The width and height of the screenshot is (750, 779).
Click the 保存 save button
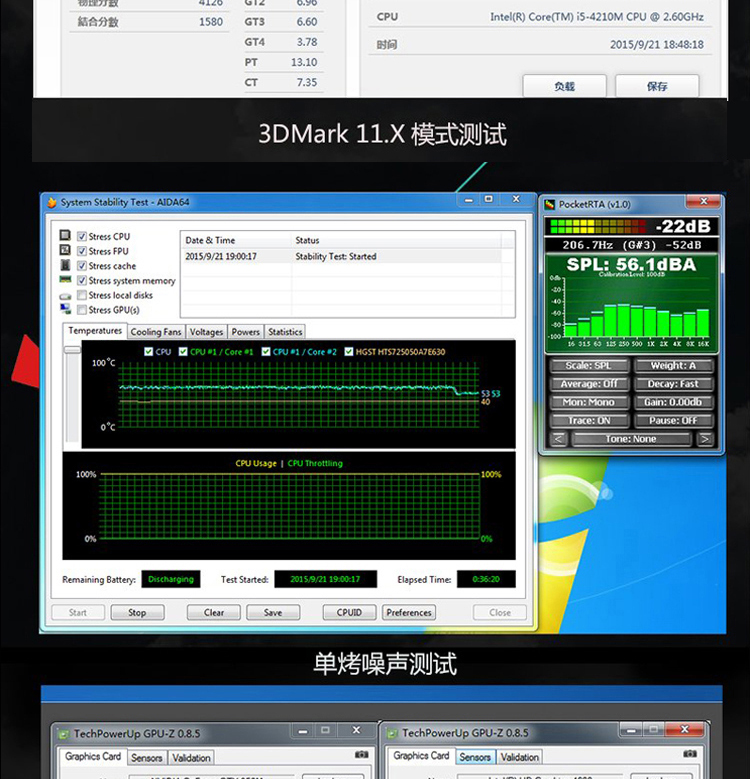pos(657,86)
